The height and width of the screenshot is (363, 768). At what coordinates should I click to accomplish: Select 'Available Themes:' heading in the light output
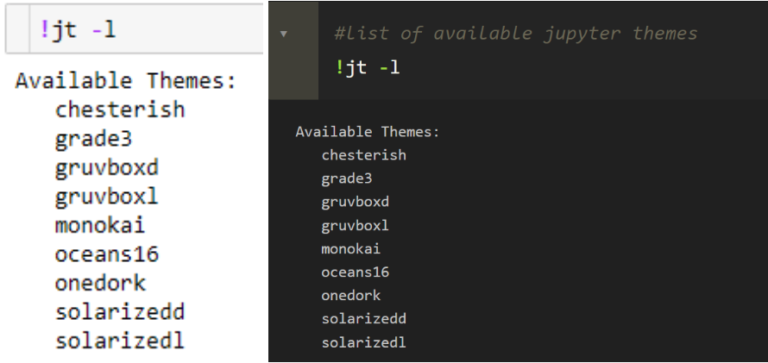[126, 81]
